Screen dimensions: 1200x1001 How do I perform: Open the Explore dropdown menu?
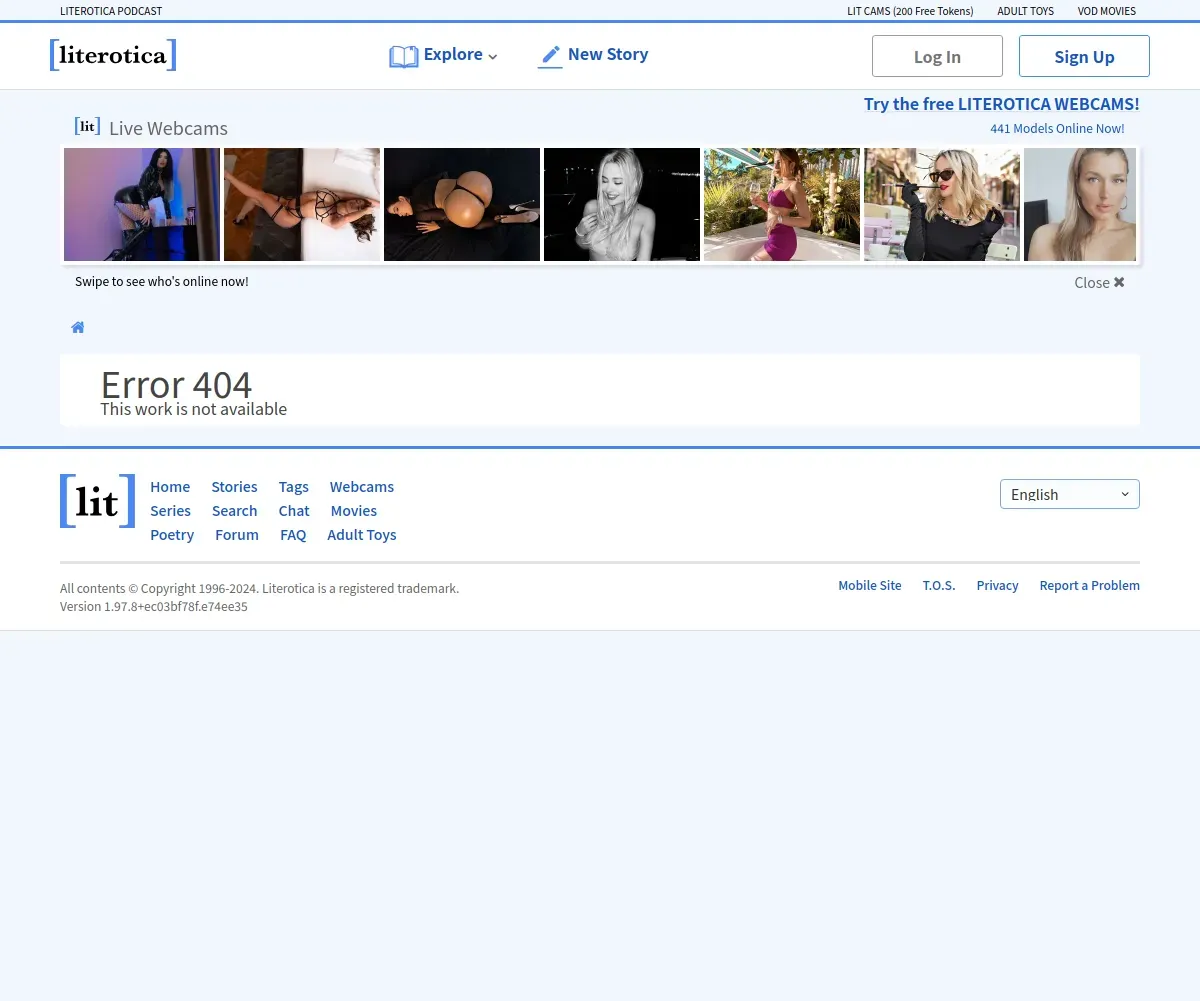(443, 55)
